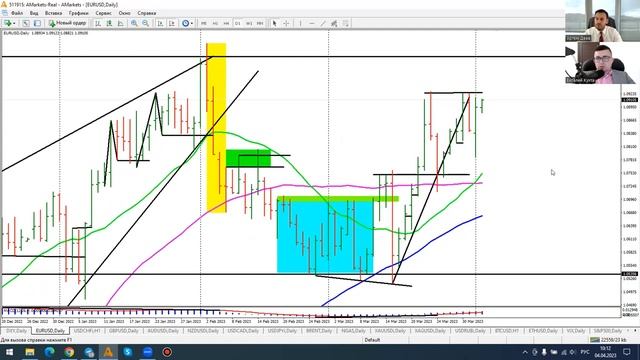Open the taskbar clock and date
640x360 pixels.
click(606, 352)
